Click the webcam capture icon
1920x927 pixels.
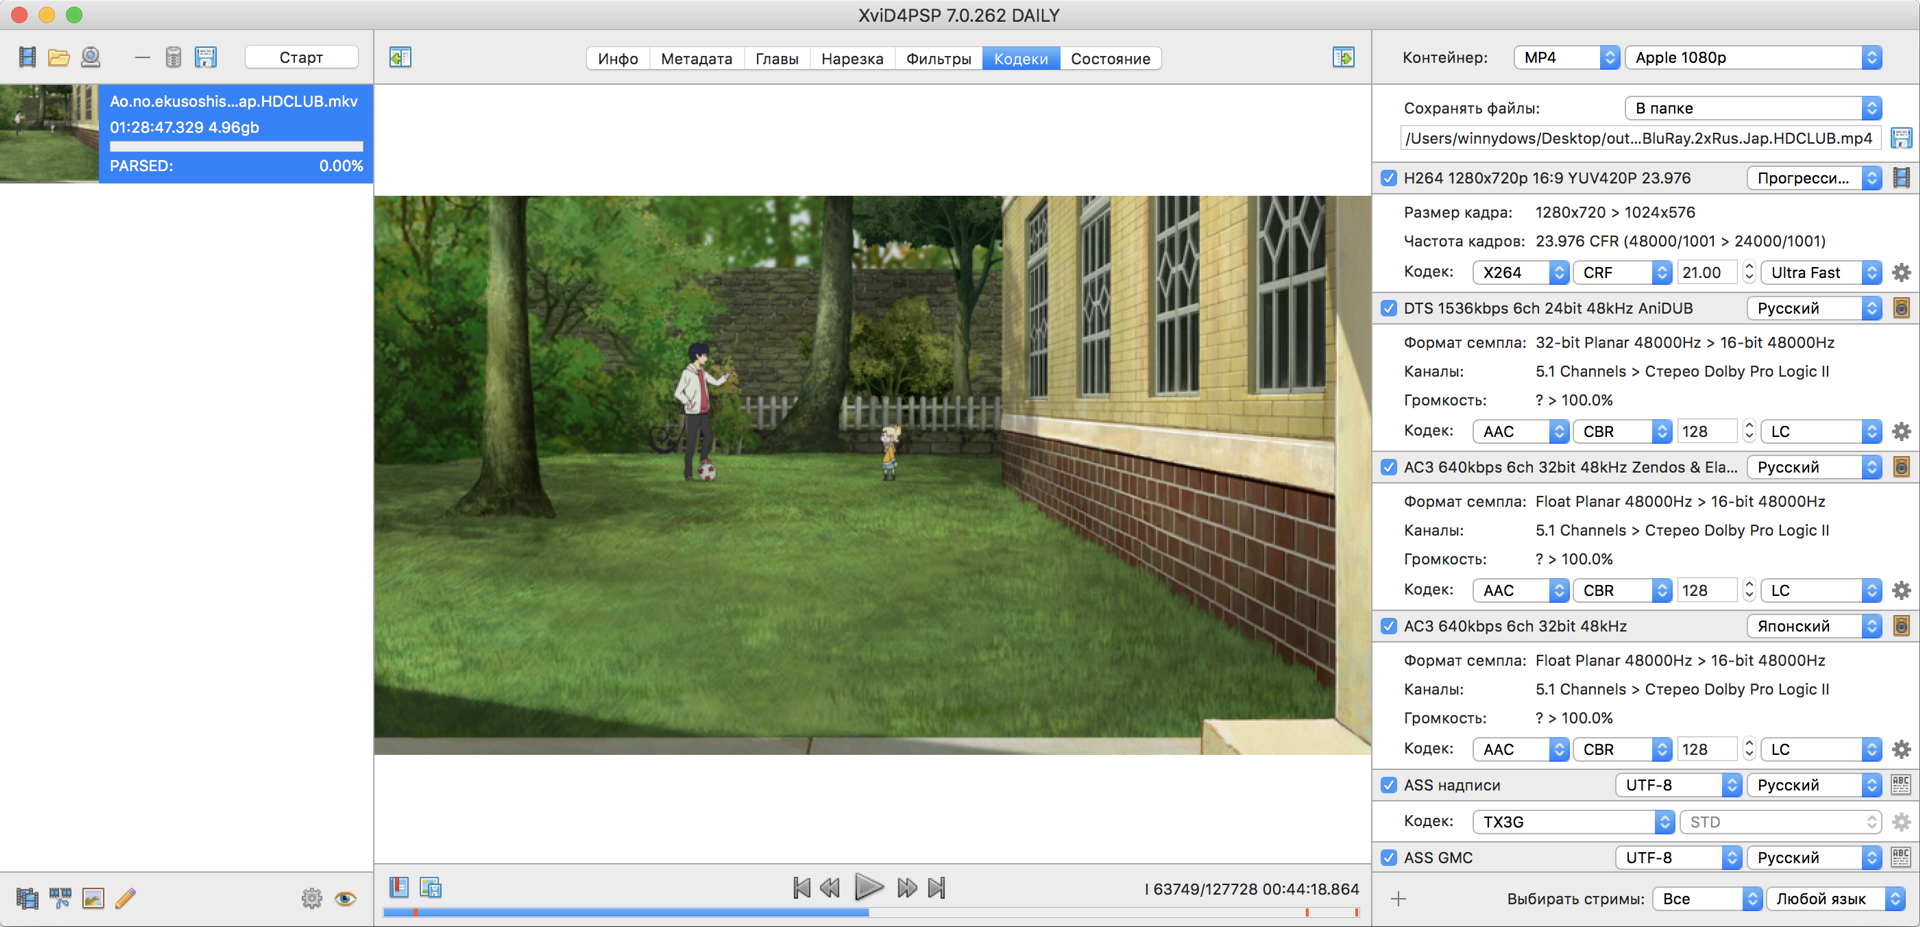pos(91,57)
